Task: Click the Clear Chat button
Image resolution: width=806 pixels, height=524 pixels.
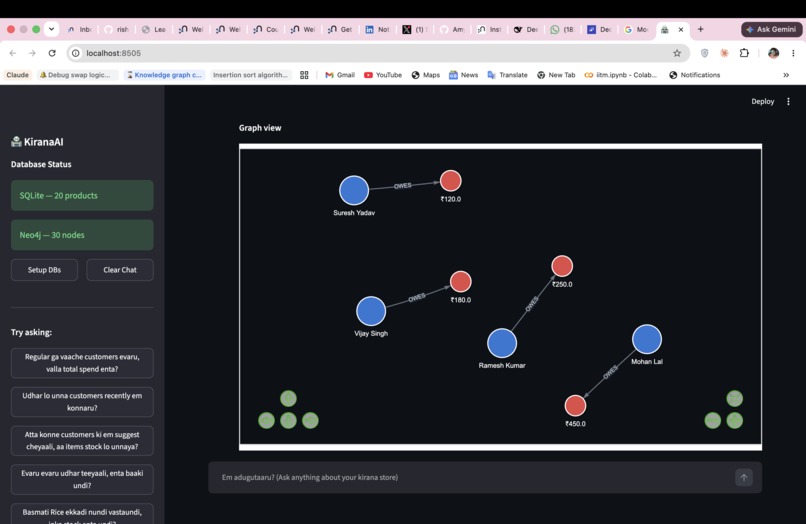Action: (x=120, y=269)
